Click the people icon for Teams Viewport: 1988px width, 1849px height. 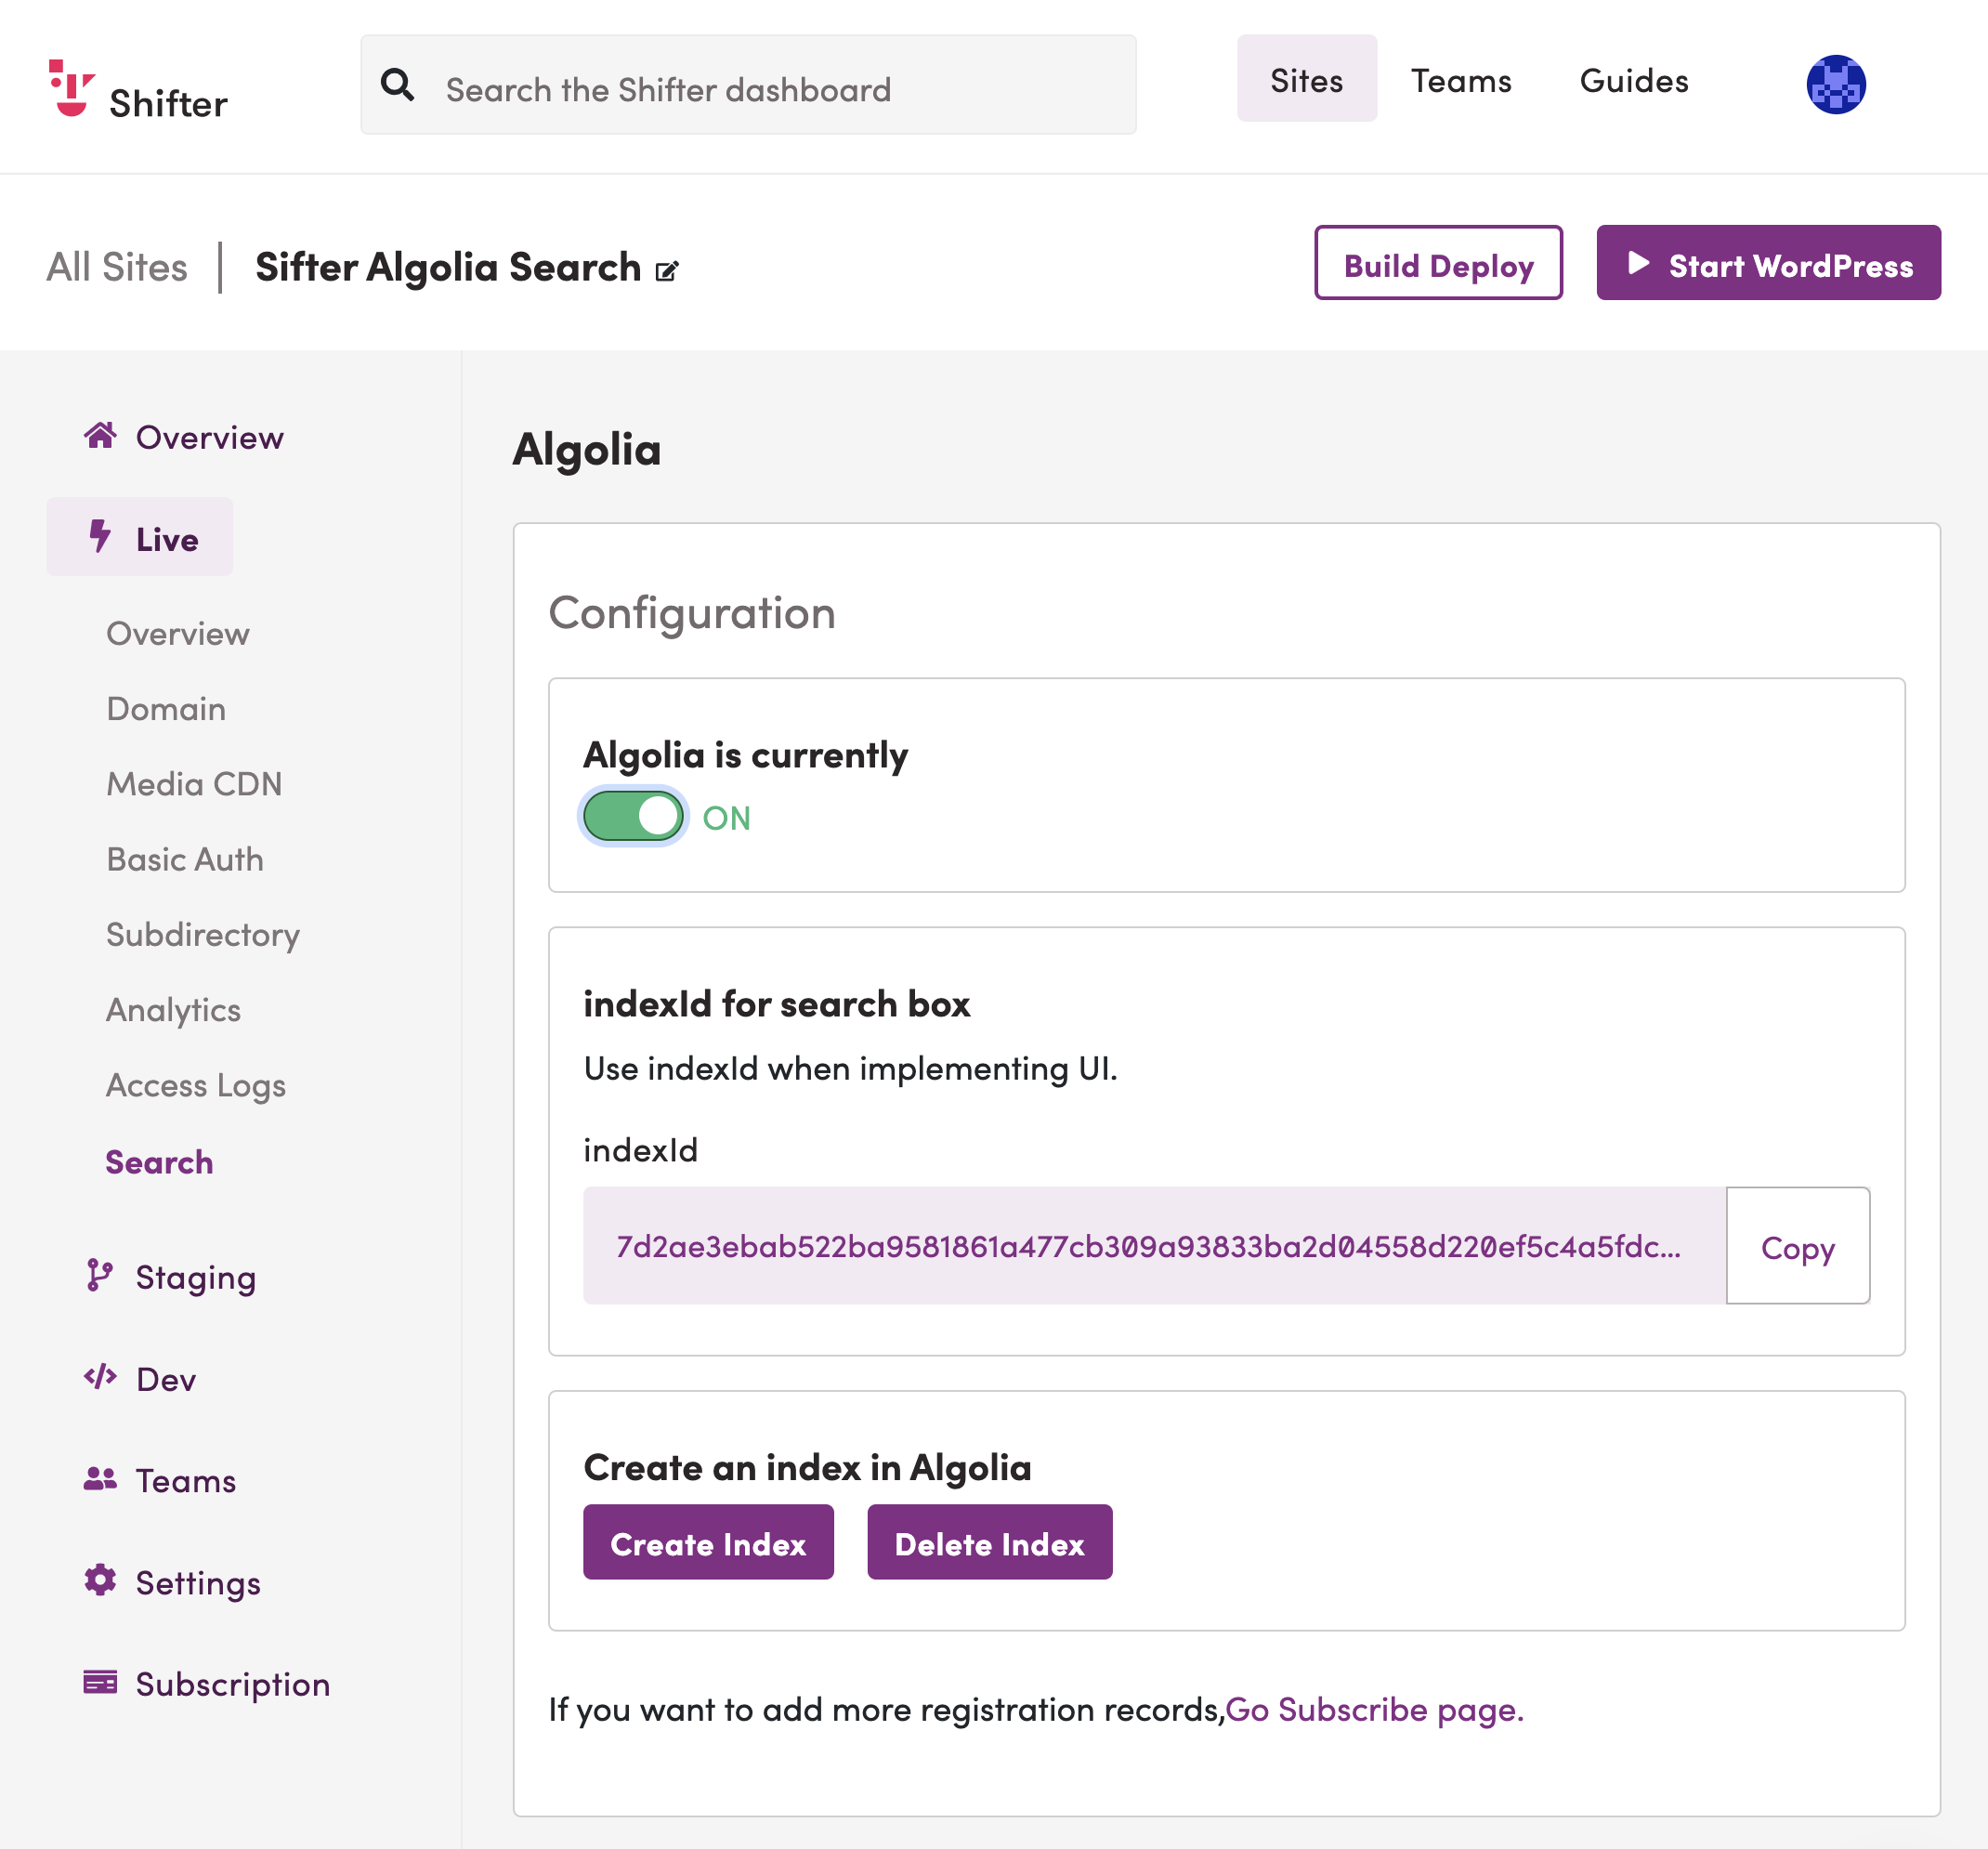pyautogui.click(x=100, y=1479)
